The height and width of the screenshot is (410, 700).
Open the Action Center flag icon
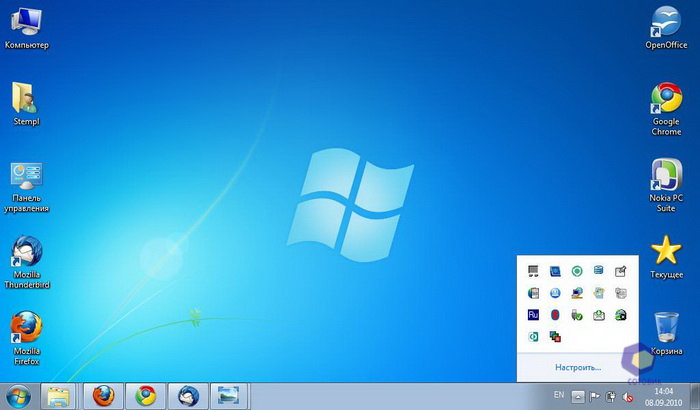pos(594,396)
